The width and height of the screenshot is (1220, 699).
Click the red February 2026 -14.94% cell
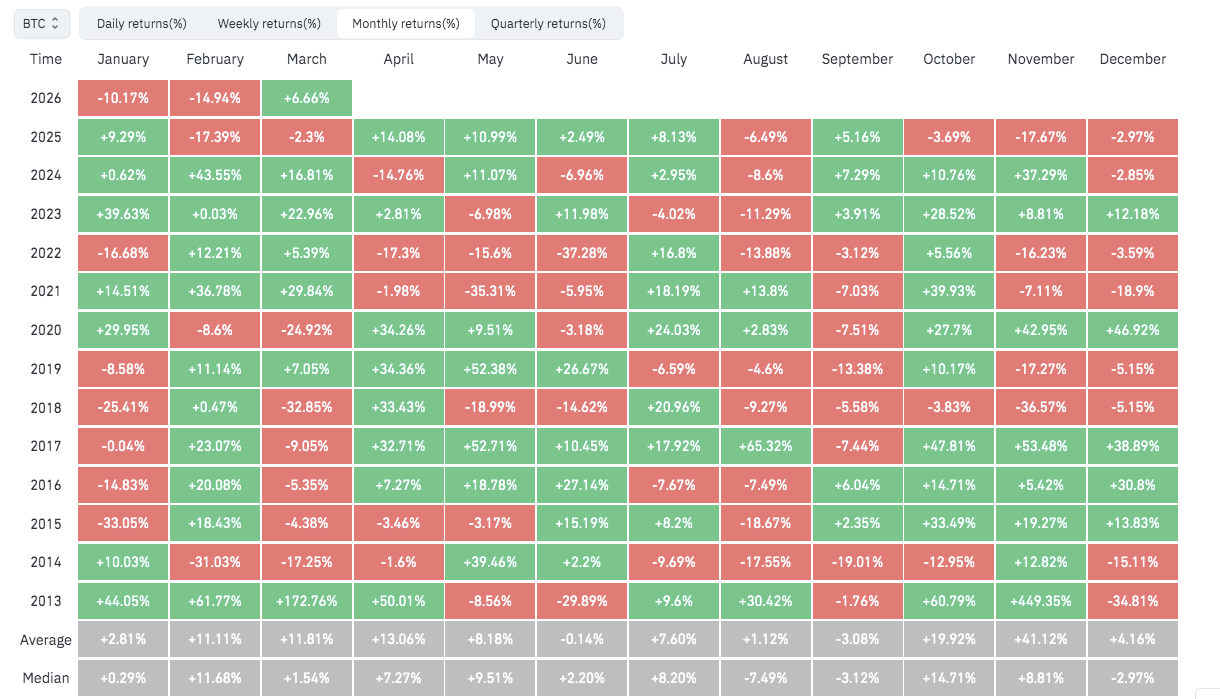(215, 98)
